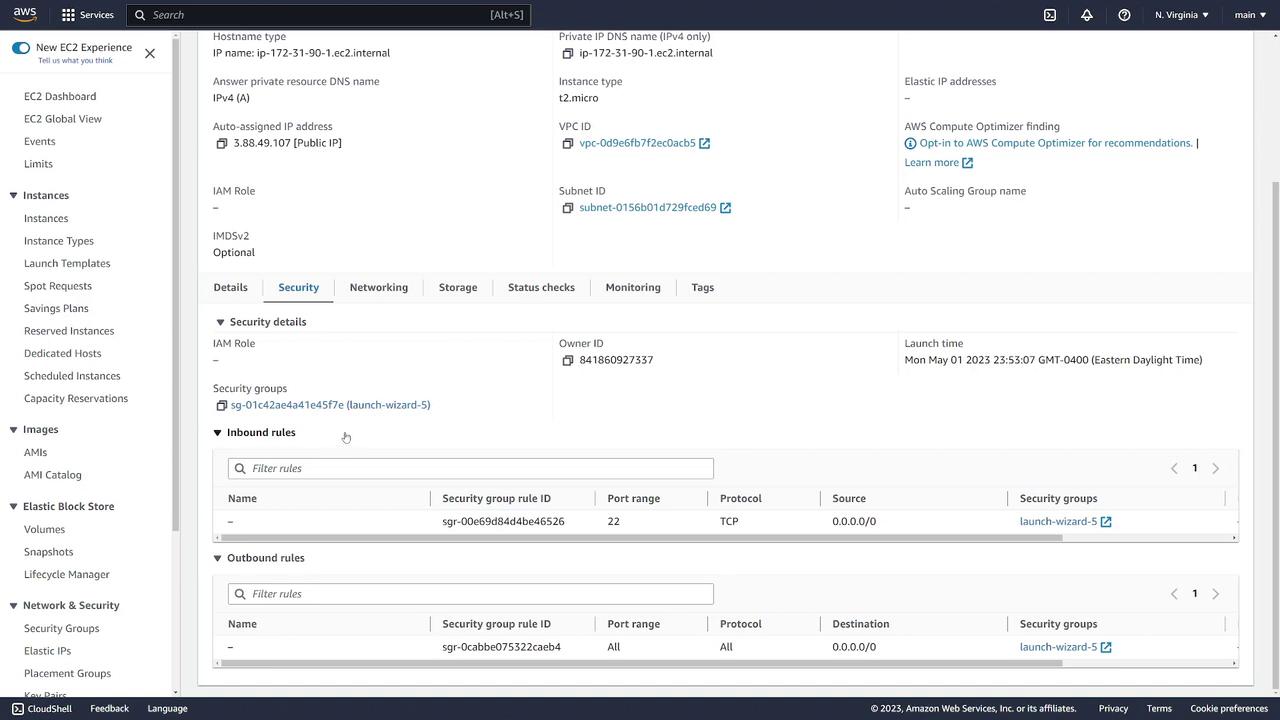1280x720 pixels.
Task: Go to next page of inbound rules
Action: (x=1216, y=468)
